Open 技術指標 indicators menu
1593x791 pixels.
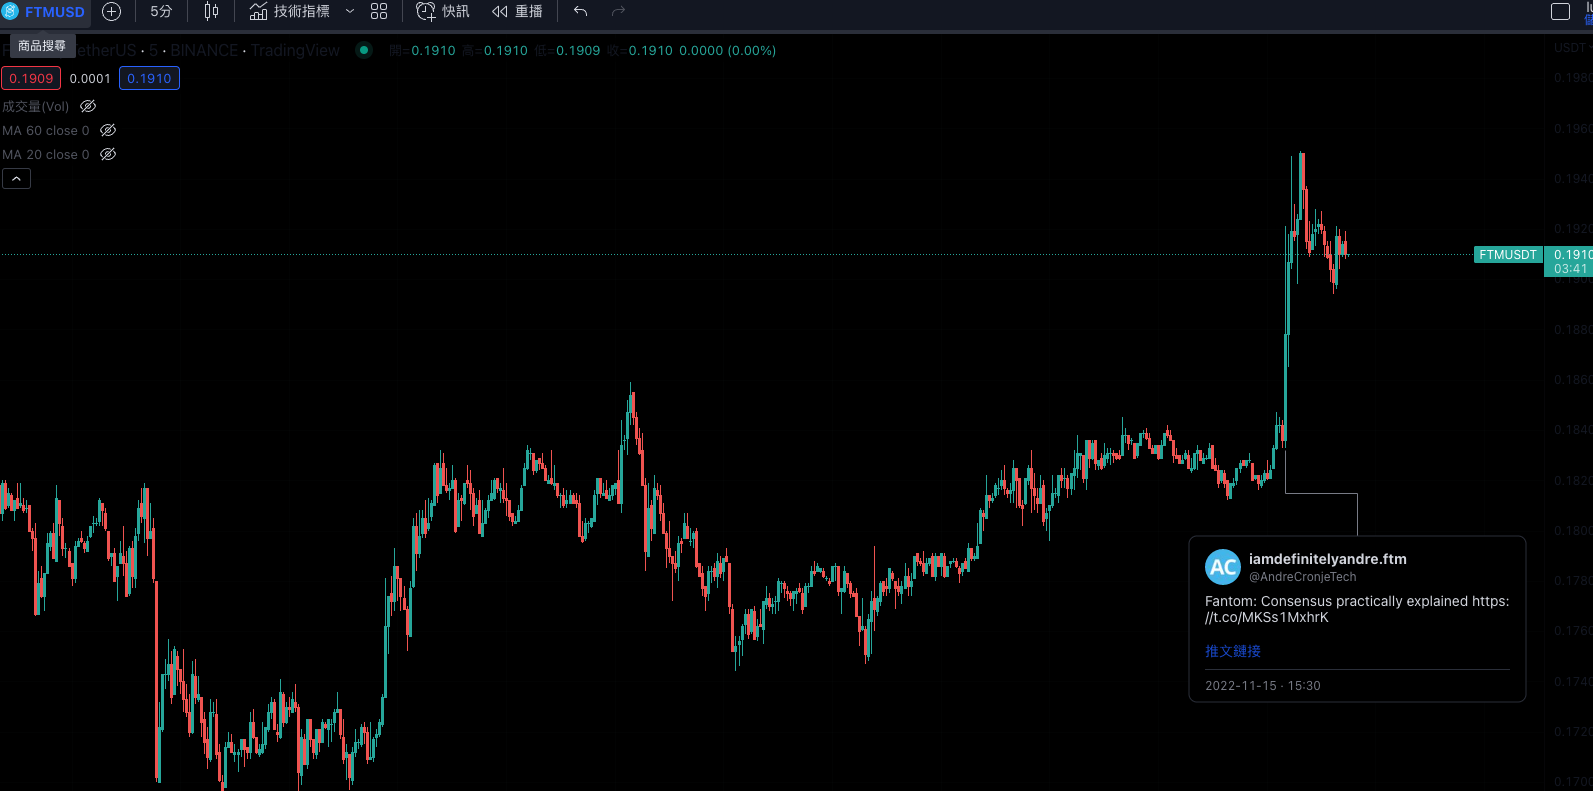coord(290,12)
